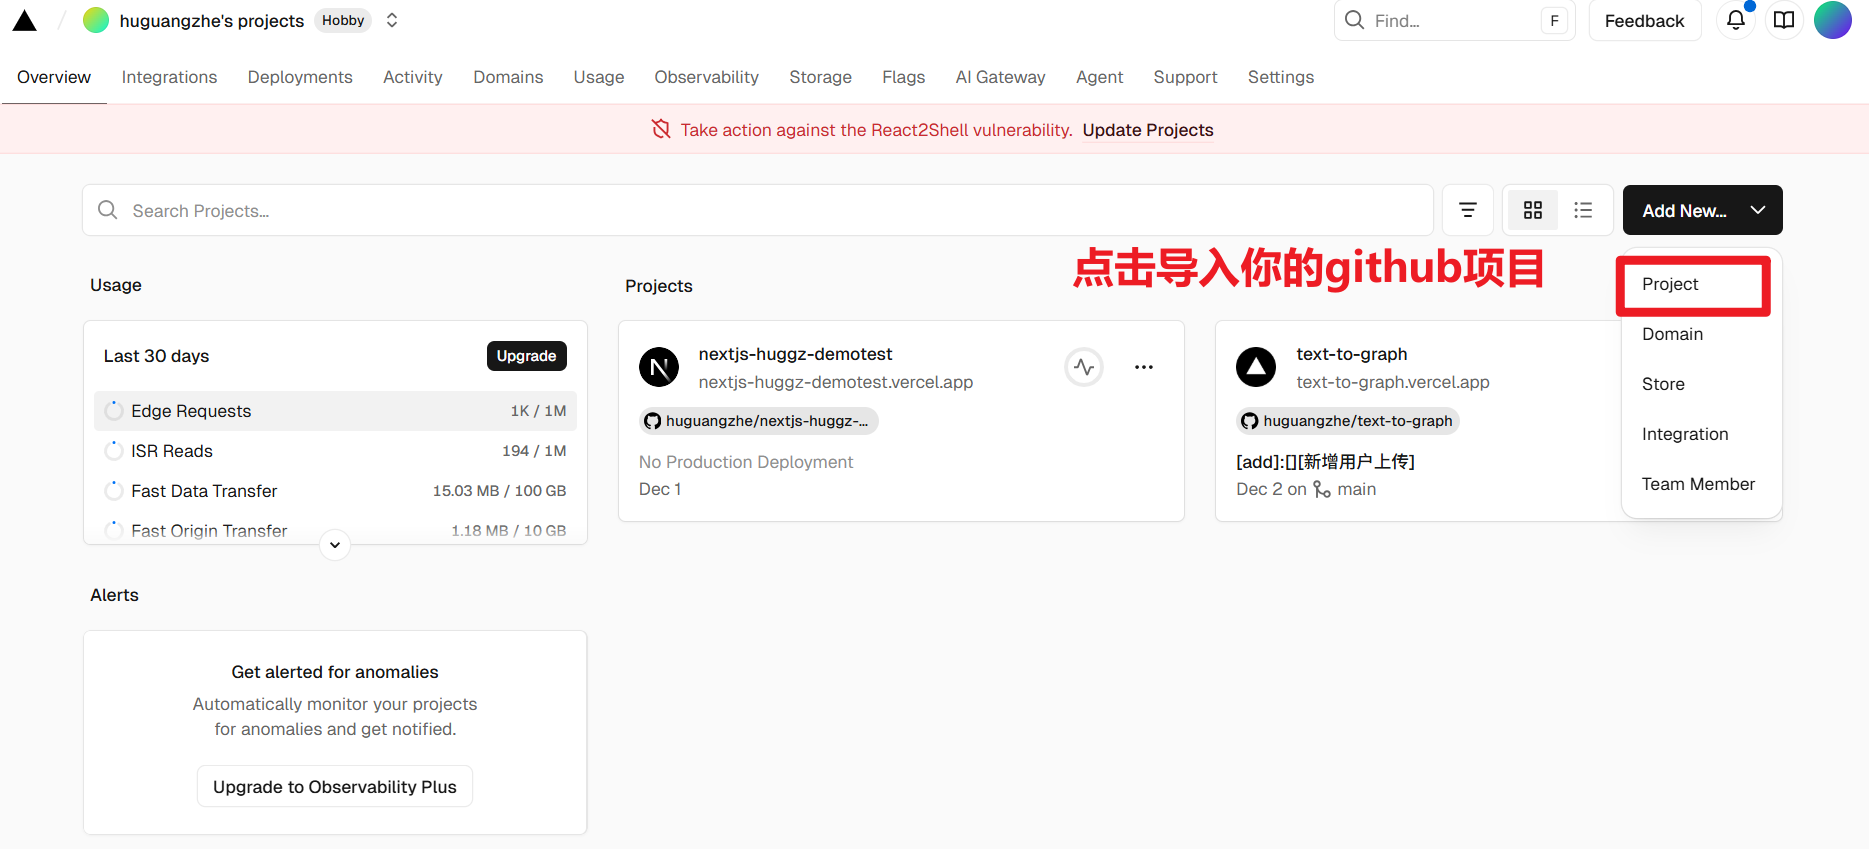Open the Flags tab

(903, 77)
